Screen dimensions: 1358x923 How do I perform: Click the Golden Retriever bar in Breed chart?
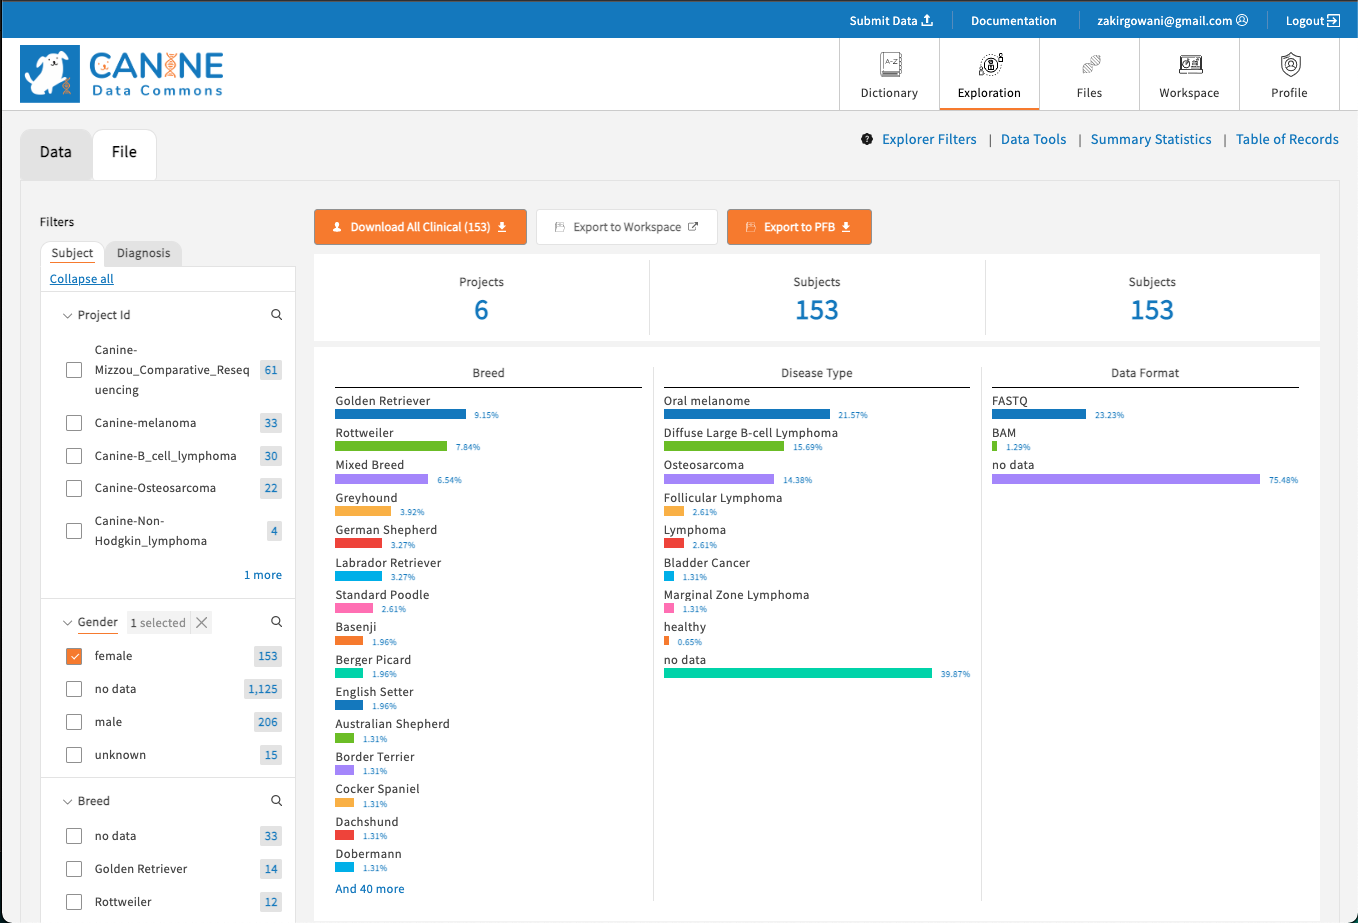click(x=399, y=414)
